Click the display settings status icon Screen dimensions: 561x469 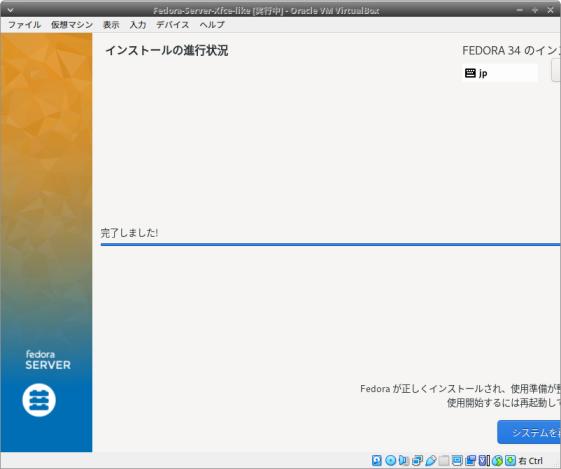457,460
